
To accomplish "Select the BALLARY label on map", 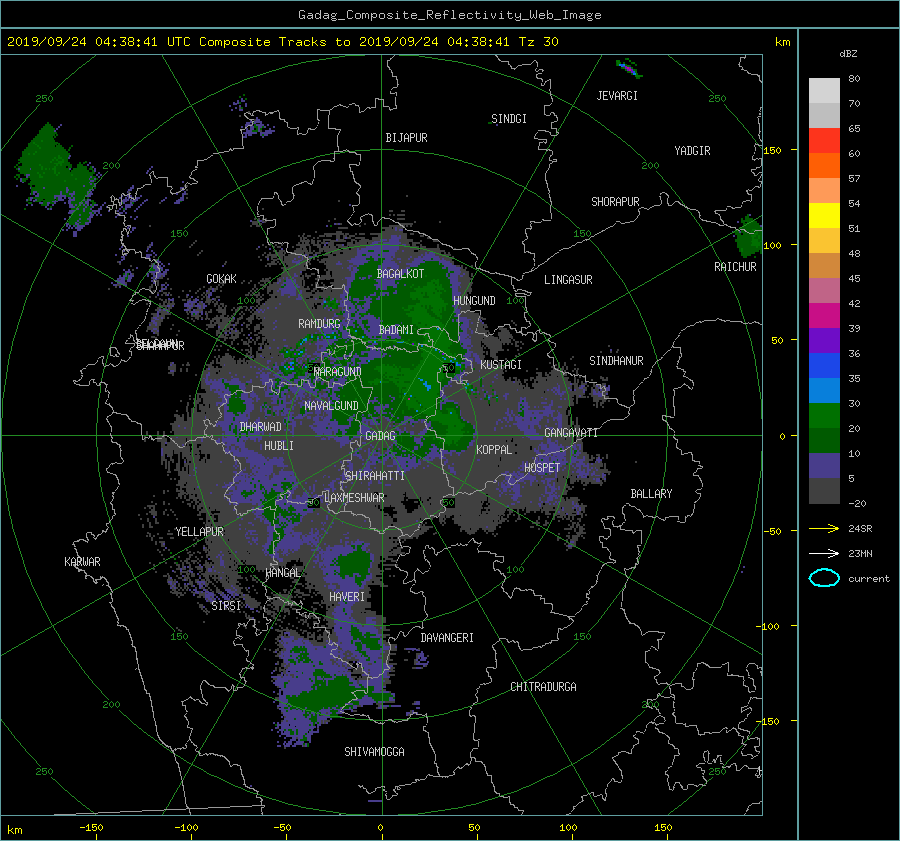I will 651,494.
